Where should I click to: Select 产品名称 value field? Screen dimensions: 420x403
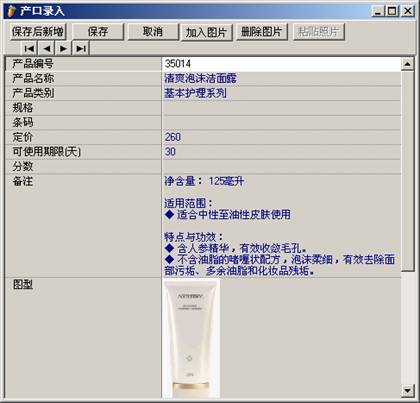281,78
